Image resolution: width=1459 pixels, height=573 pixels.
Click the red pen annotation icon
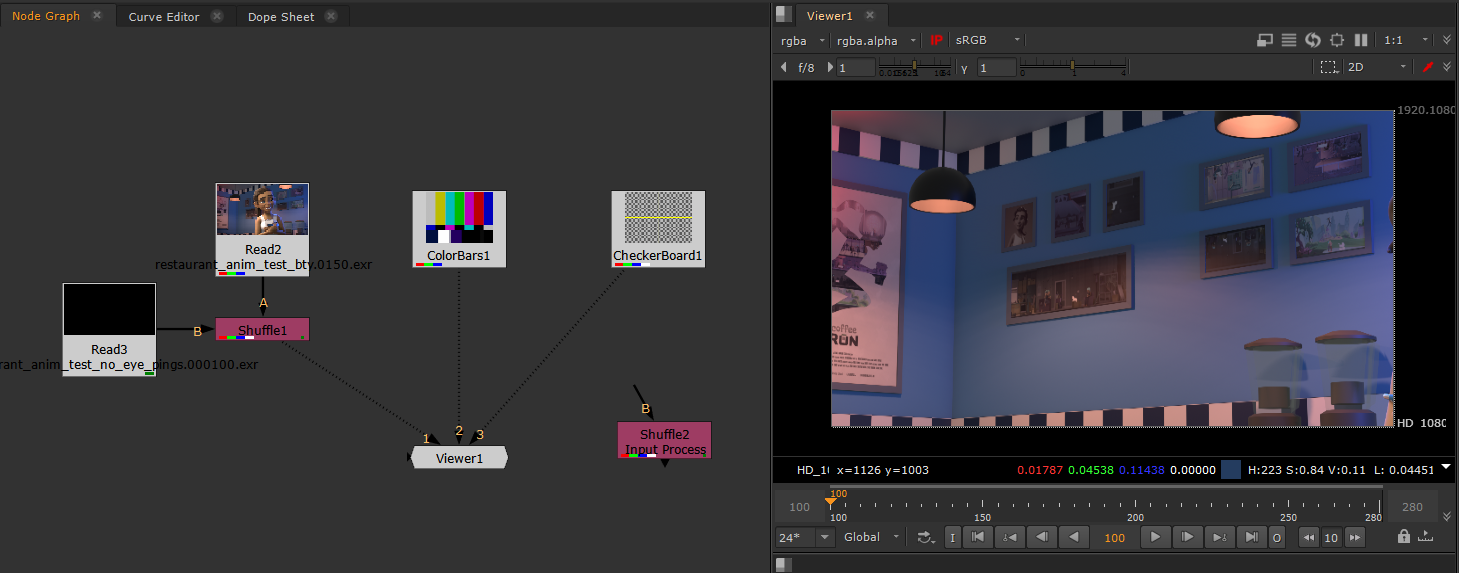point(1428,67)
